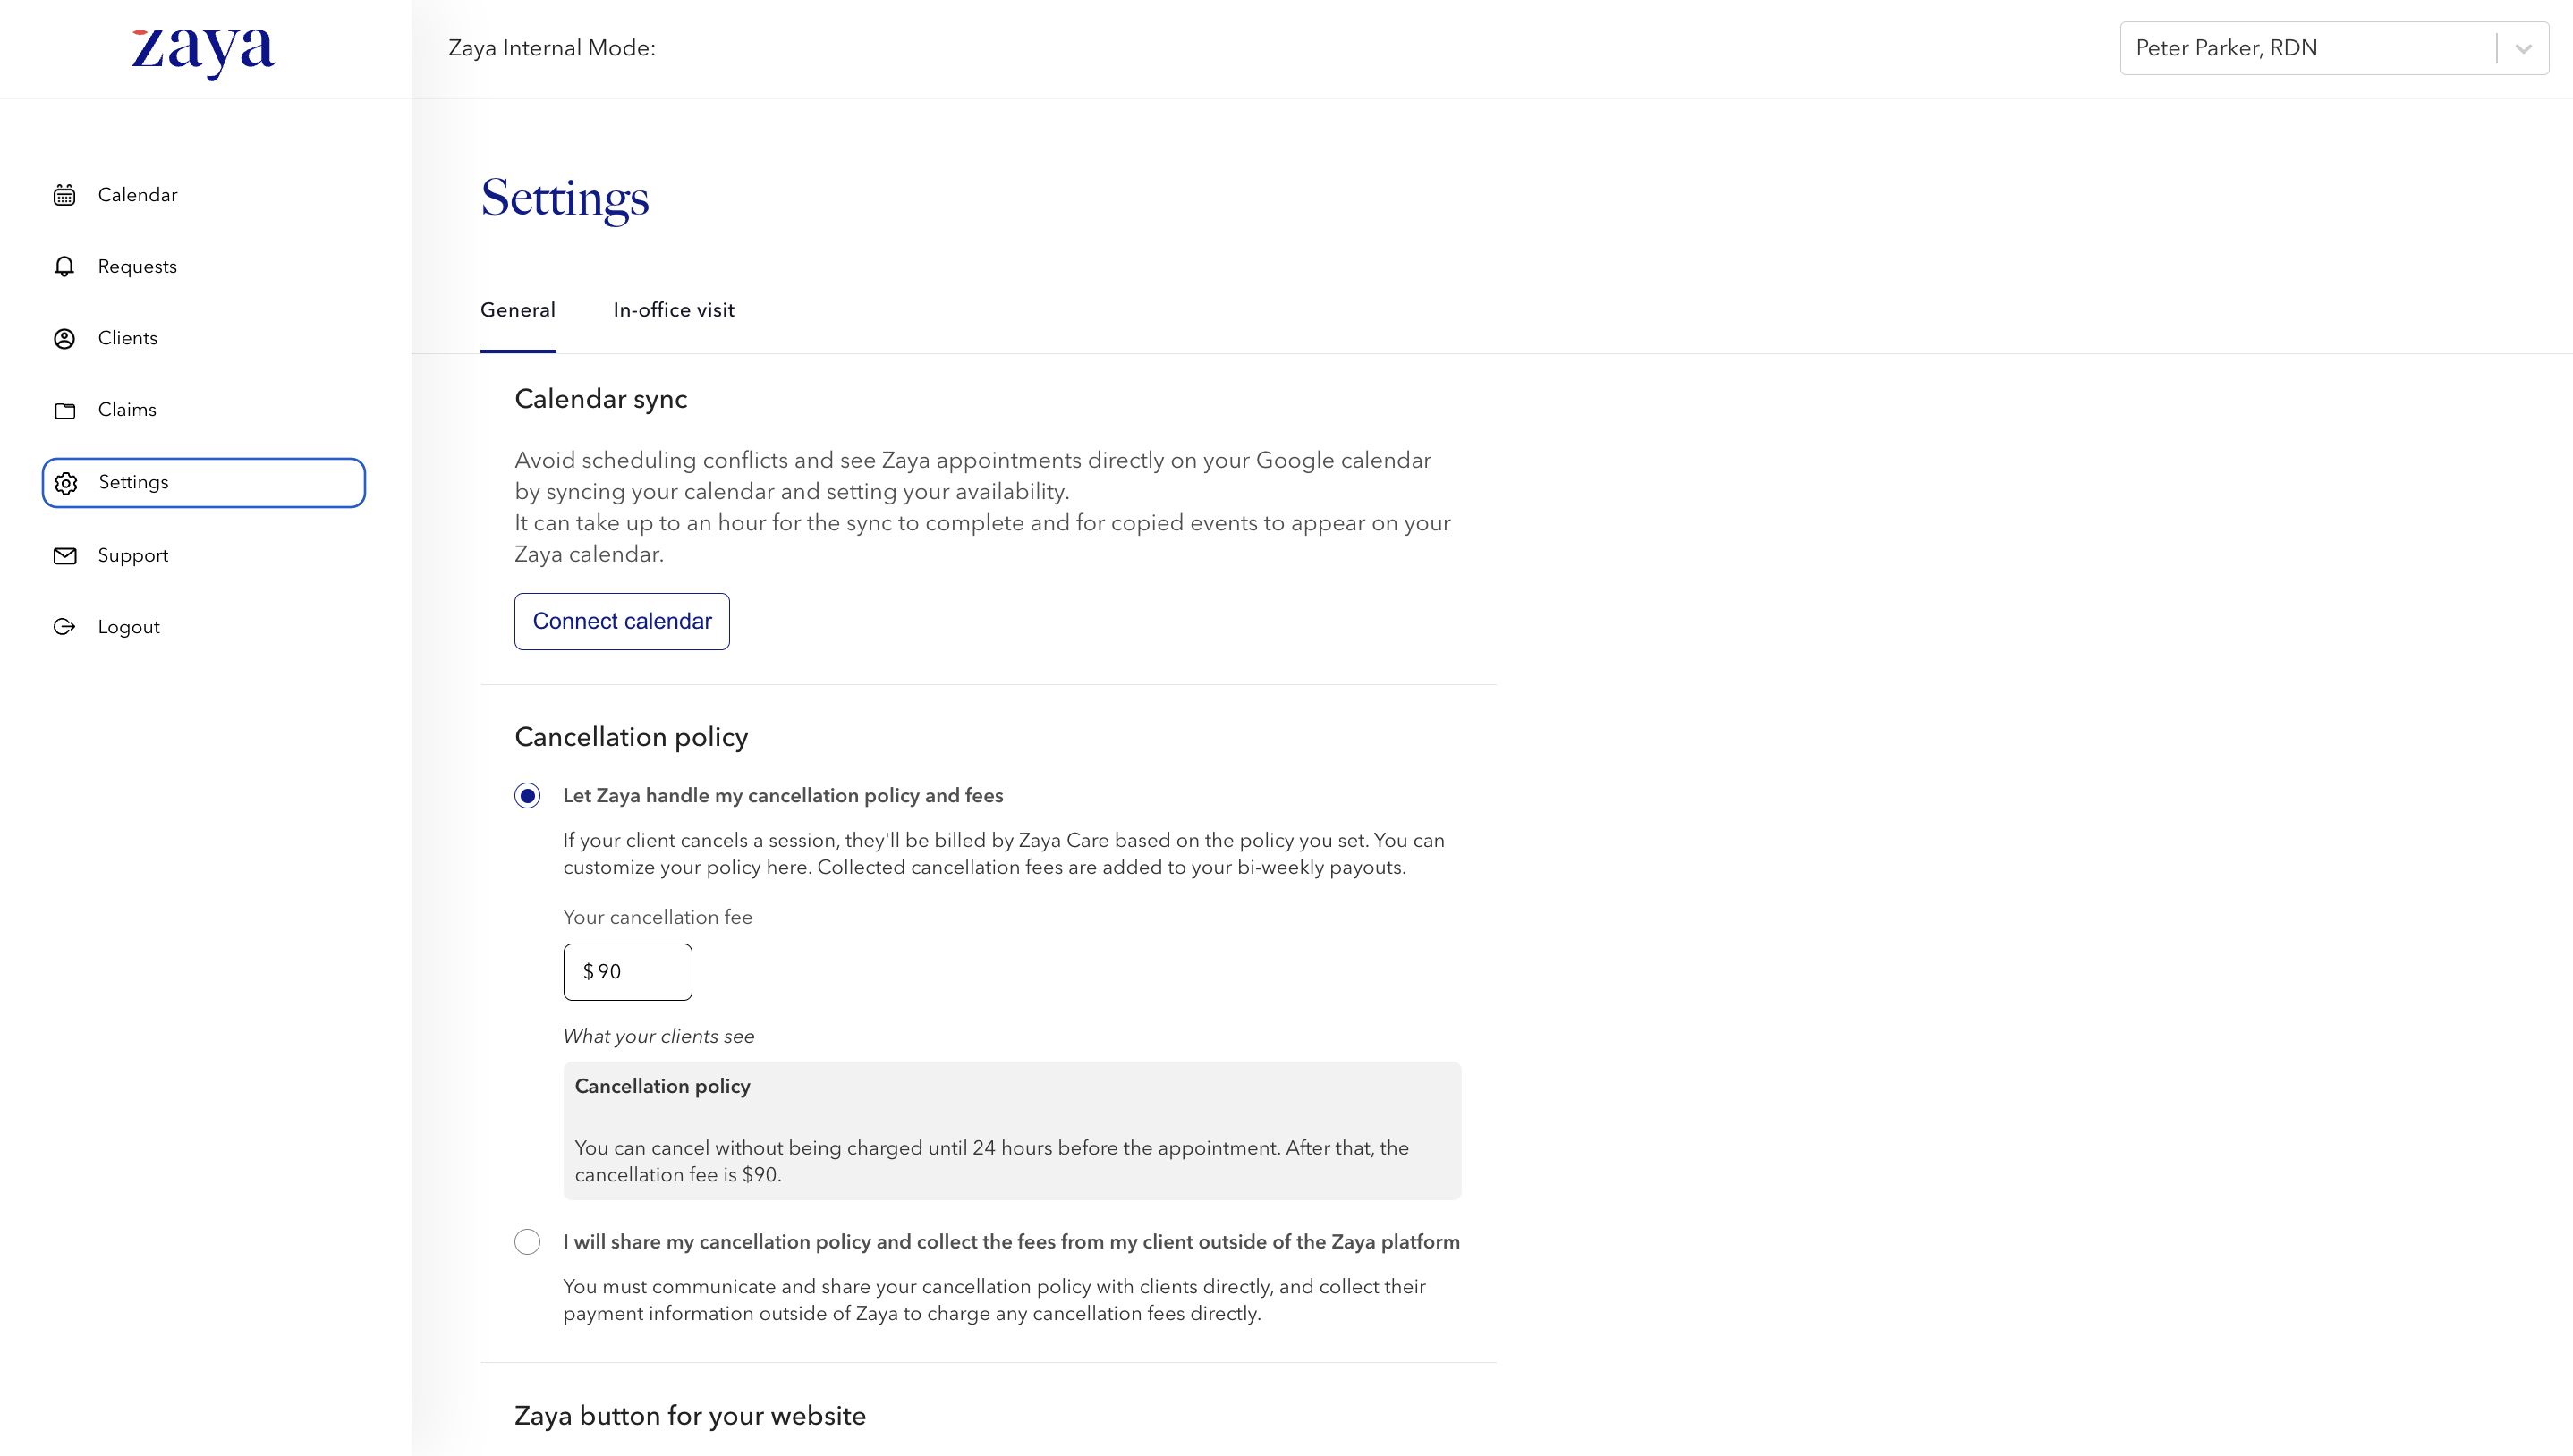
Task: Expand the provider dropdown chevron
Action: click(x=2523, y=48)
